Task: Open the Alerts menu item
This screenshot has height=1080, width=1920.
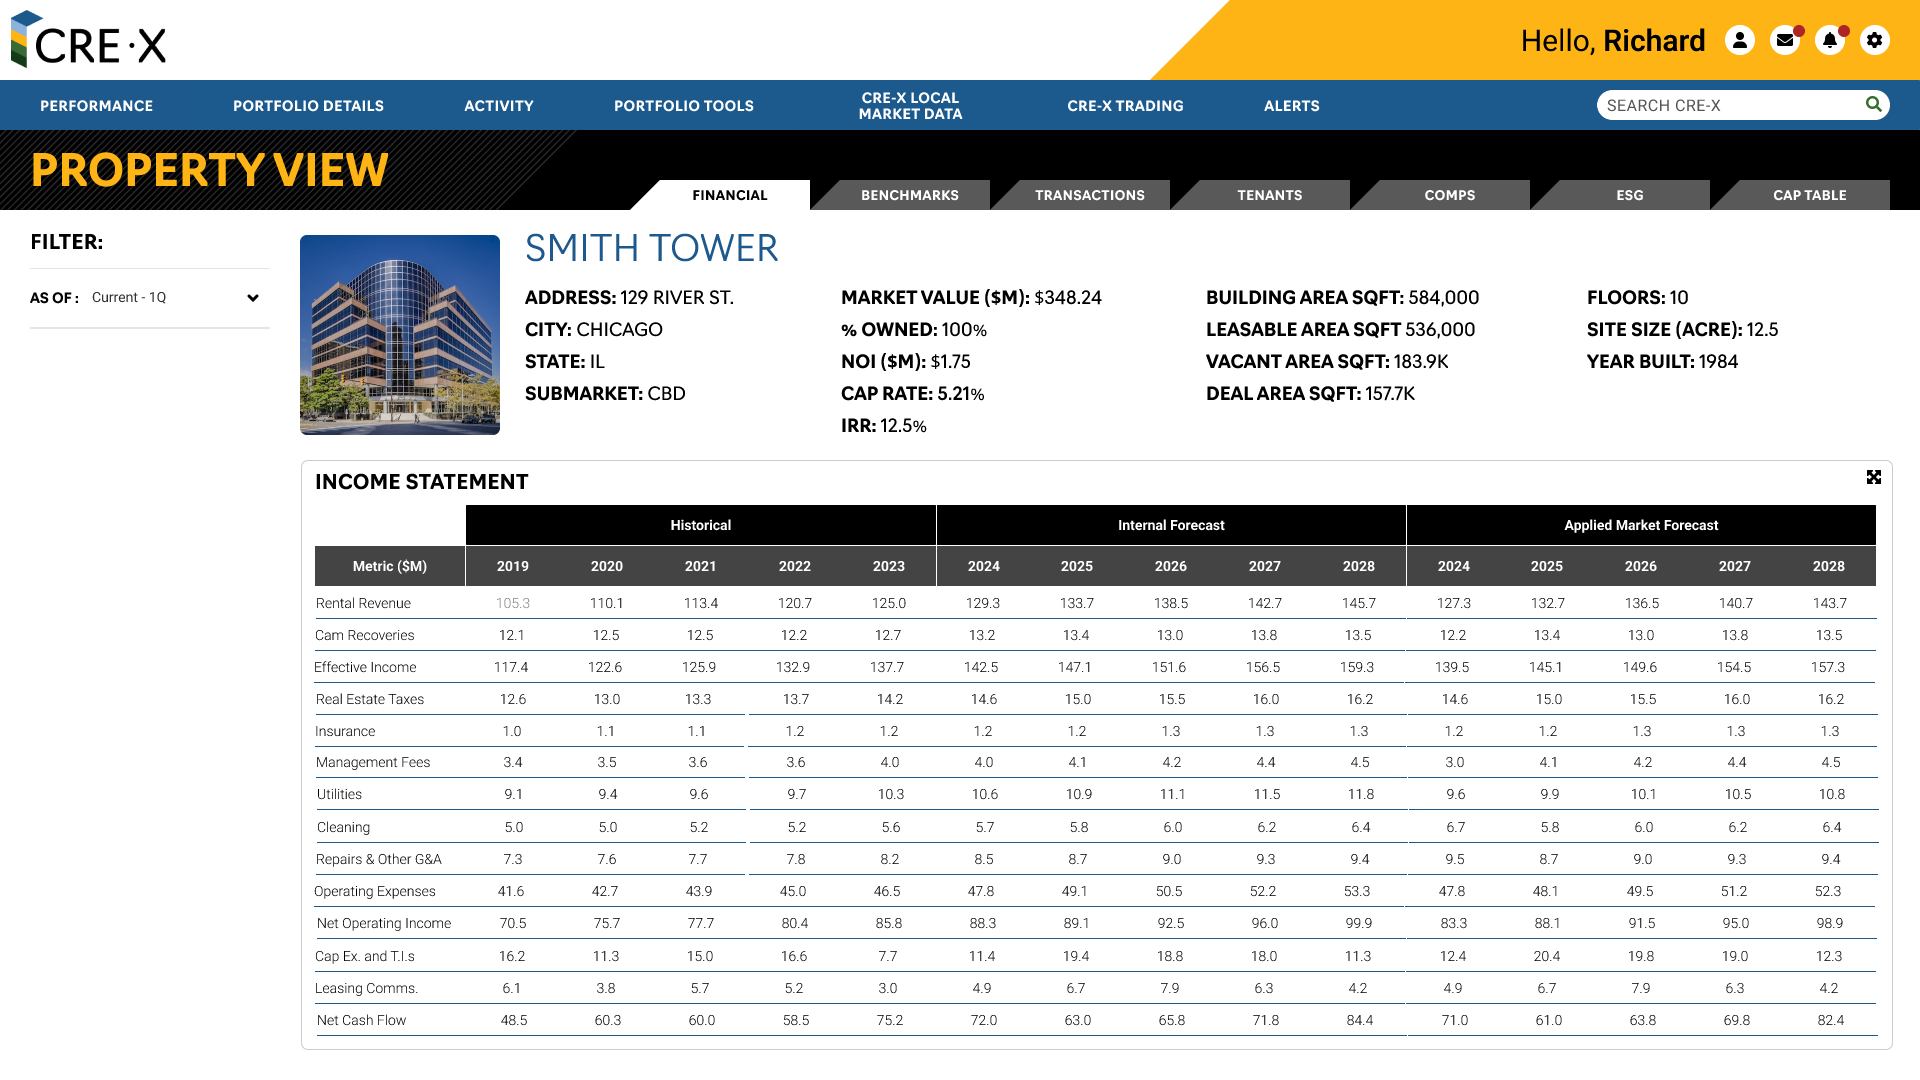Action: 1291,106
